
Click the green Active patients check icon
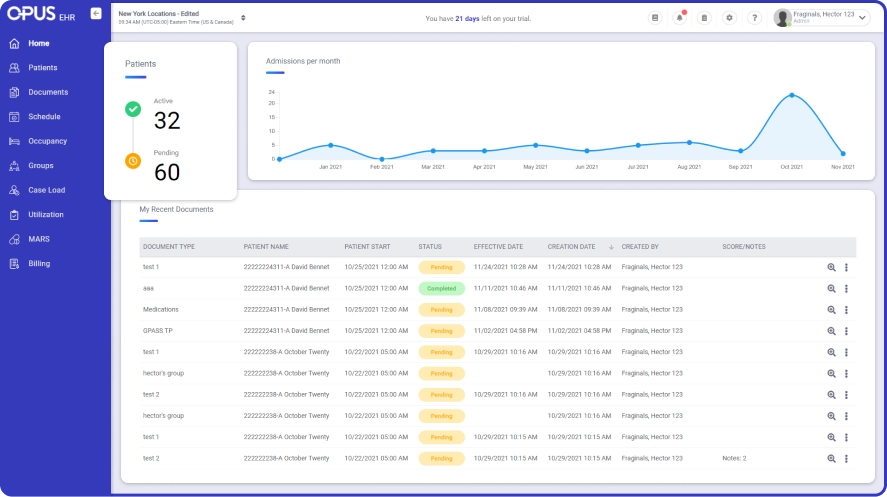(x=132, y=109)
